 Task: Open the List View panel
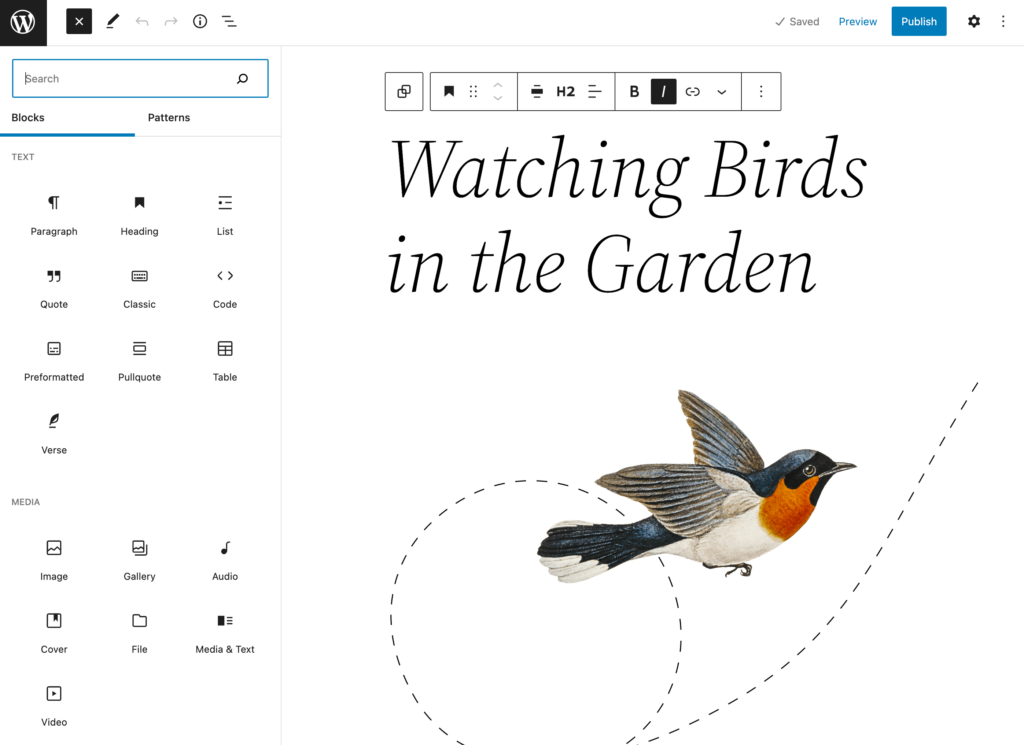click(x=229, y=21)
